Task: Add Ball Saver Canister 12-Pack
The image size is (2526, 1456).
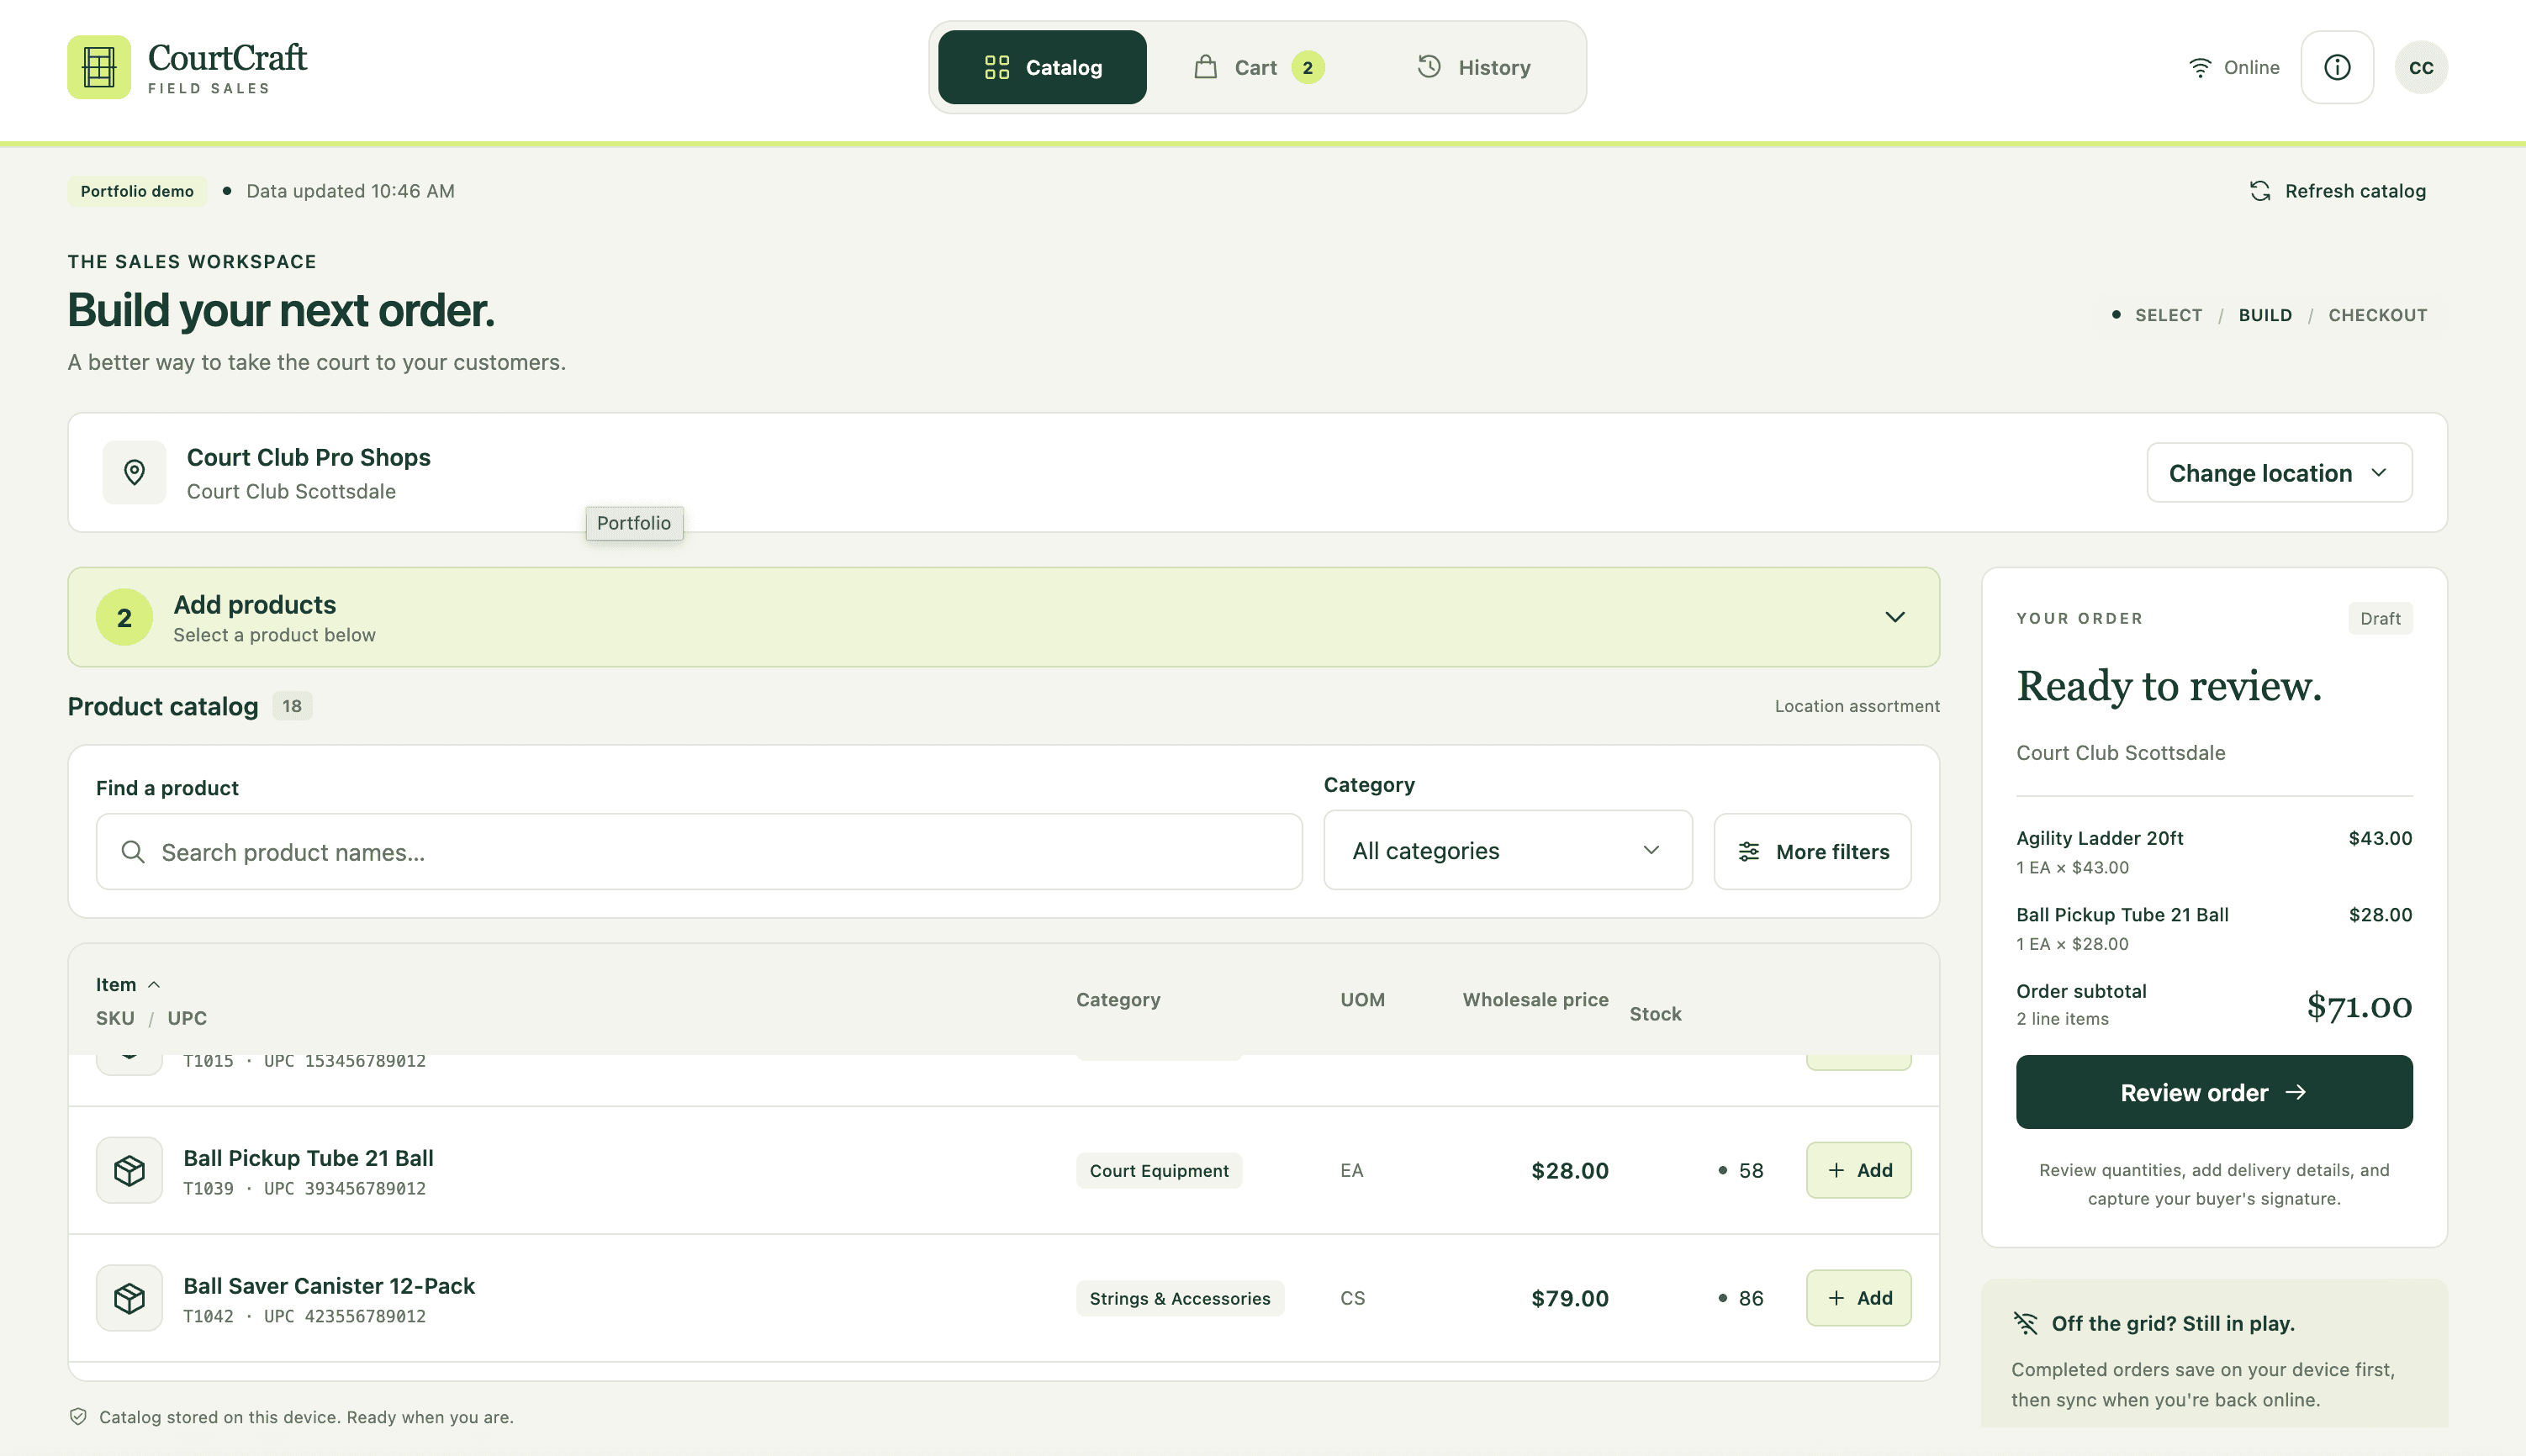Action: point(1858,1297)
